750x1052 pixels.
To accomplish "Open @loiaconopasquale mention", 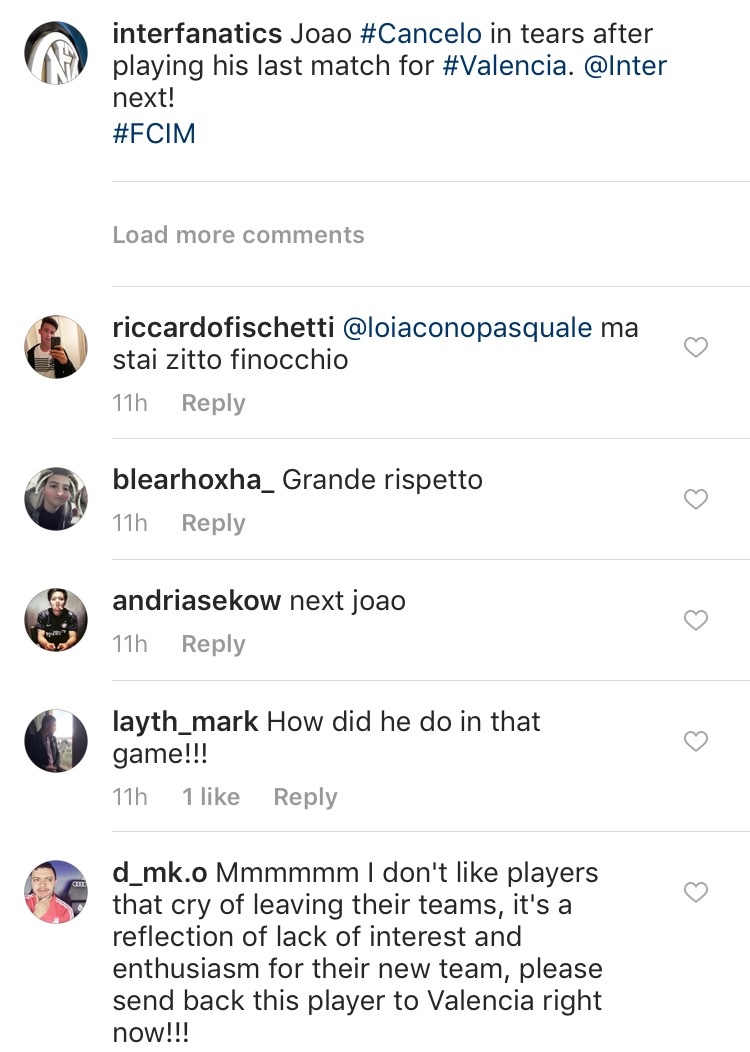I will tap(467, 328).
